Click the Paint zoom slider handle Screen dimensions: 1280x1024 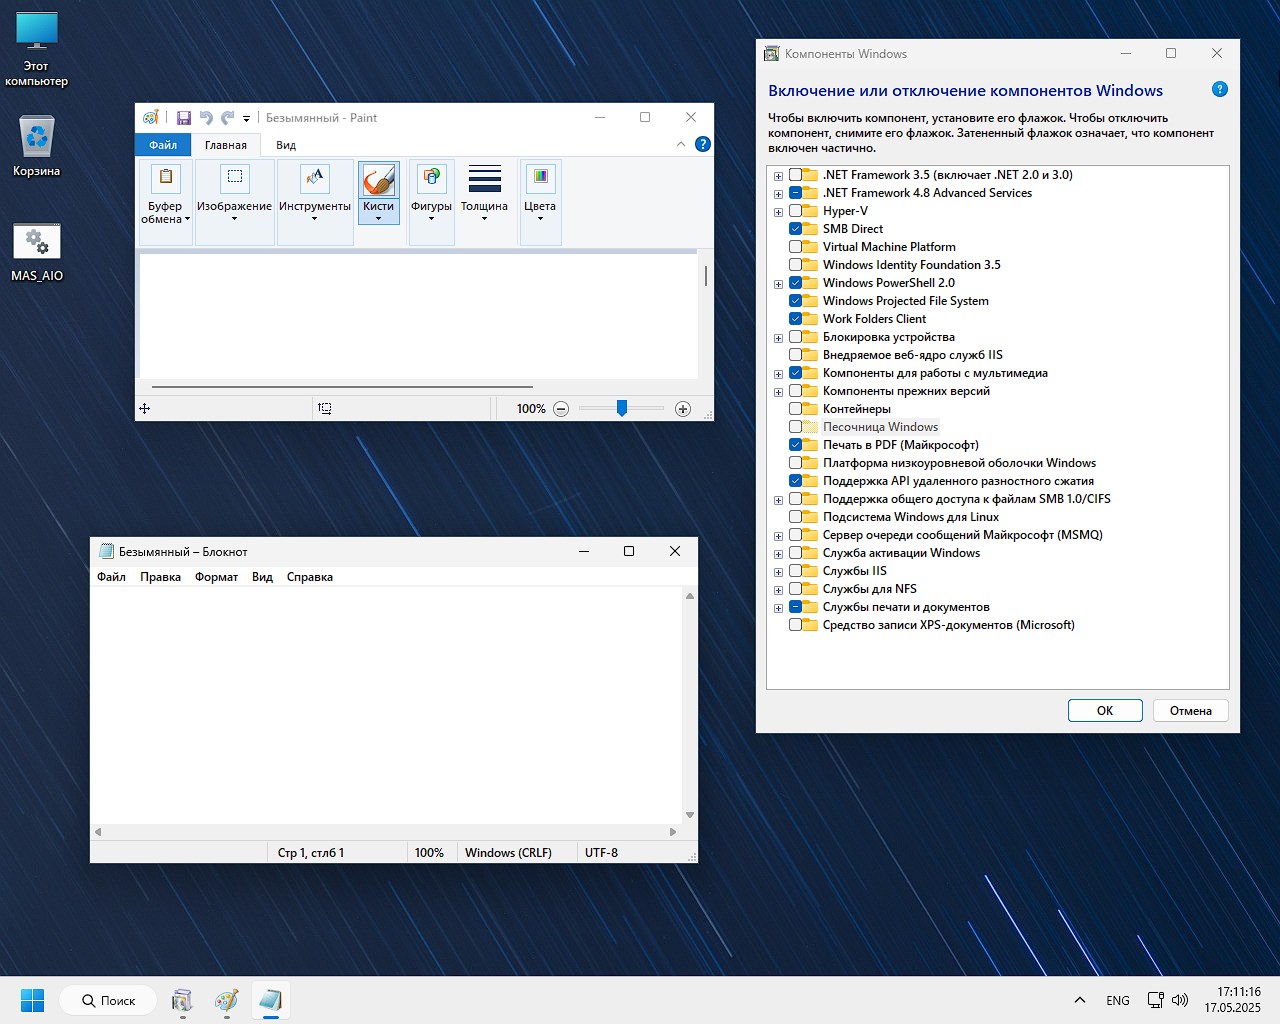pos(622,408)
